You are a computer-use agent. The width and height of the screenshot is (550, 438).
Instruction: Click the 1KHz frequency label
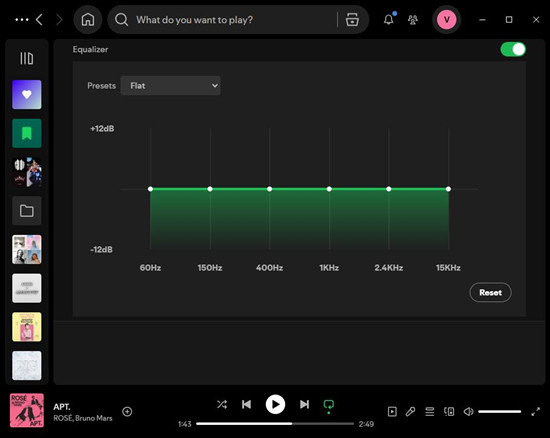tap(329, 268)
